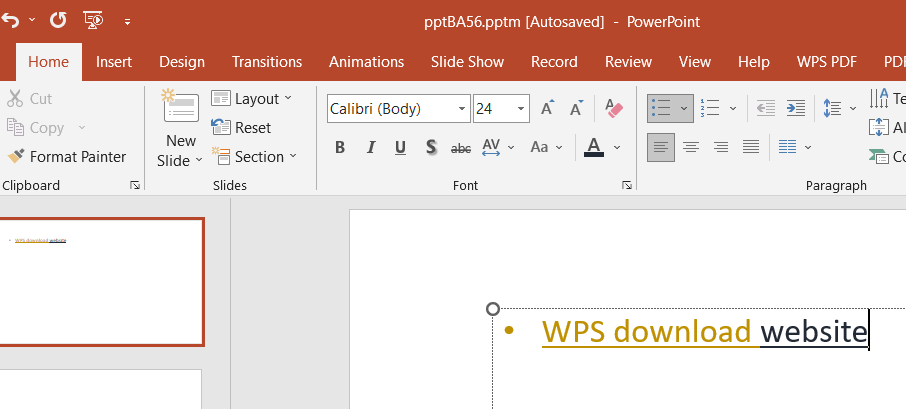This screenshot has height=409, width=906.
Task: Align text left
Action: click(x=661, y=147)
